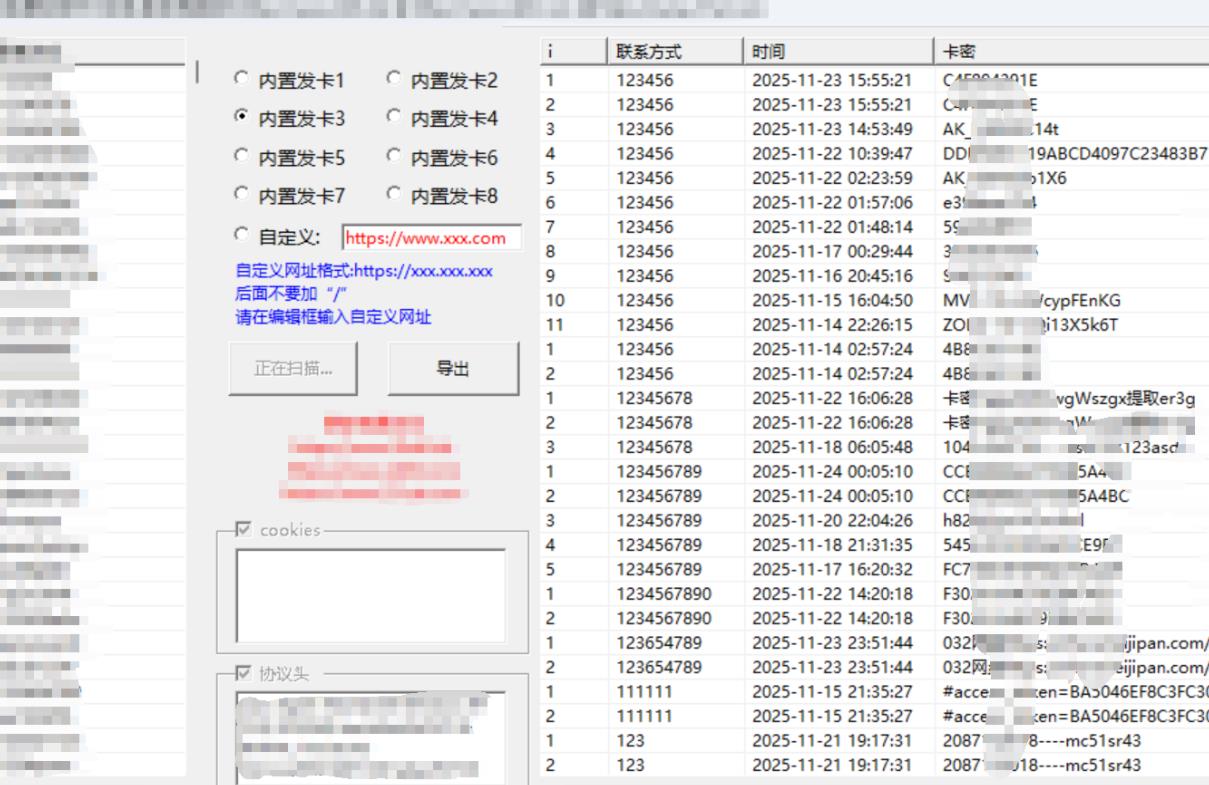Select the 内置发卡7 radio option

[x=241, y=194]
